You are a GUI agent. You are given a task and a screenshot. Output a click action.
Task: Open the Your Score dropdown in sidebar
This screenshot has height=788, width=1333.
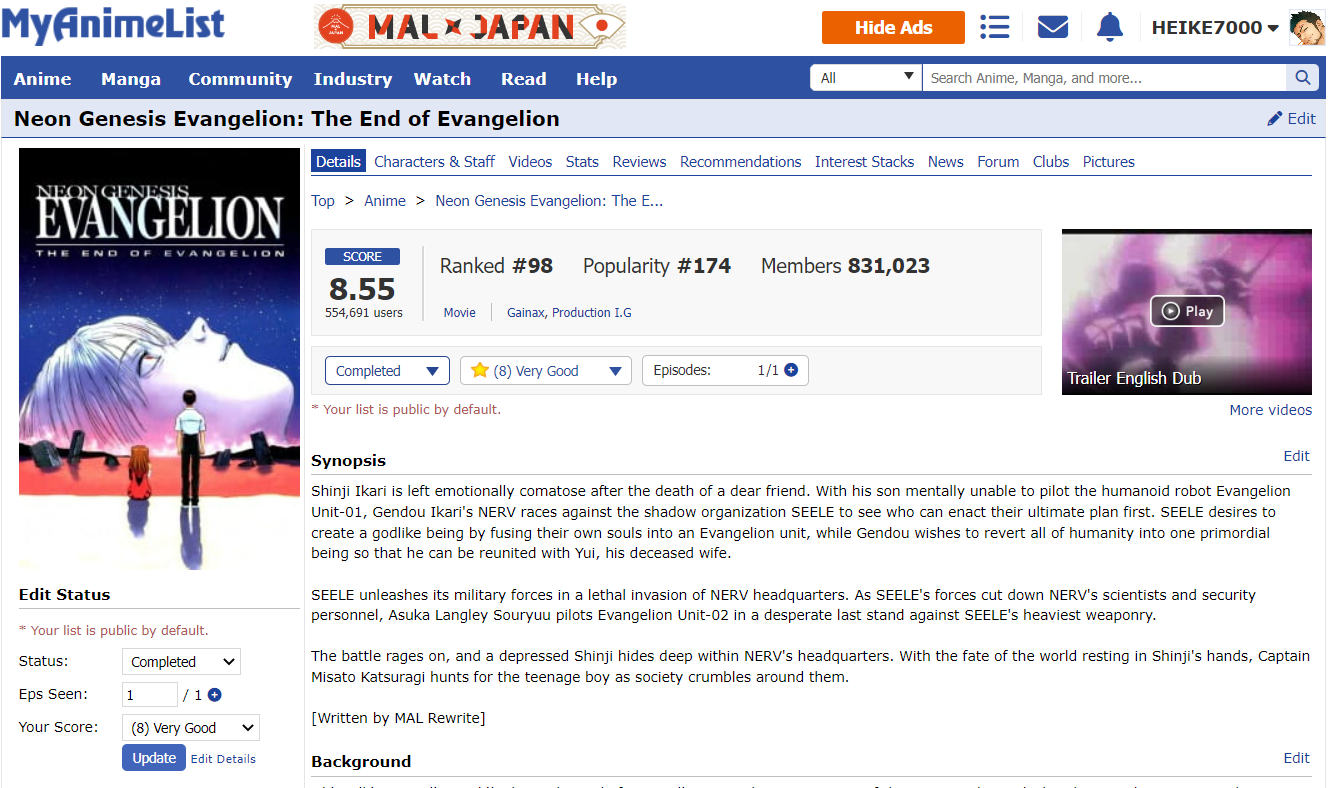[x=190, y=728]
